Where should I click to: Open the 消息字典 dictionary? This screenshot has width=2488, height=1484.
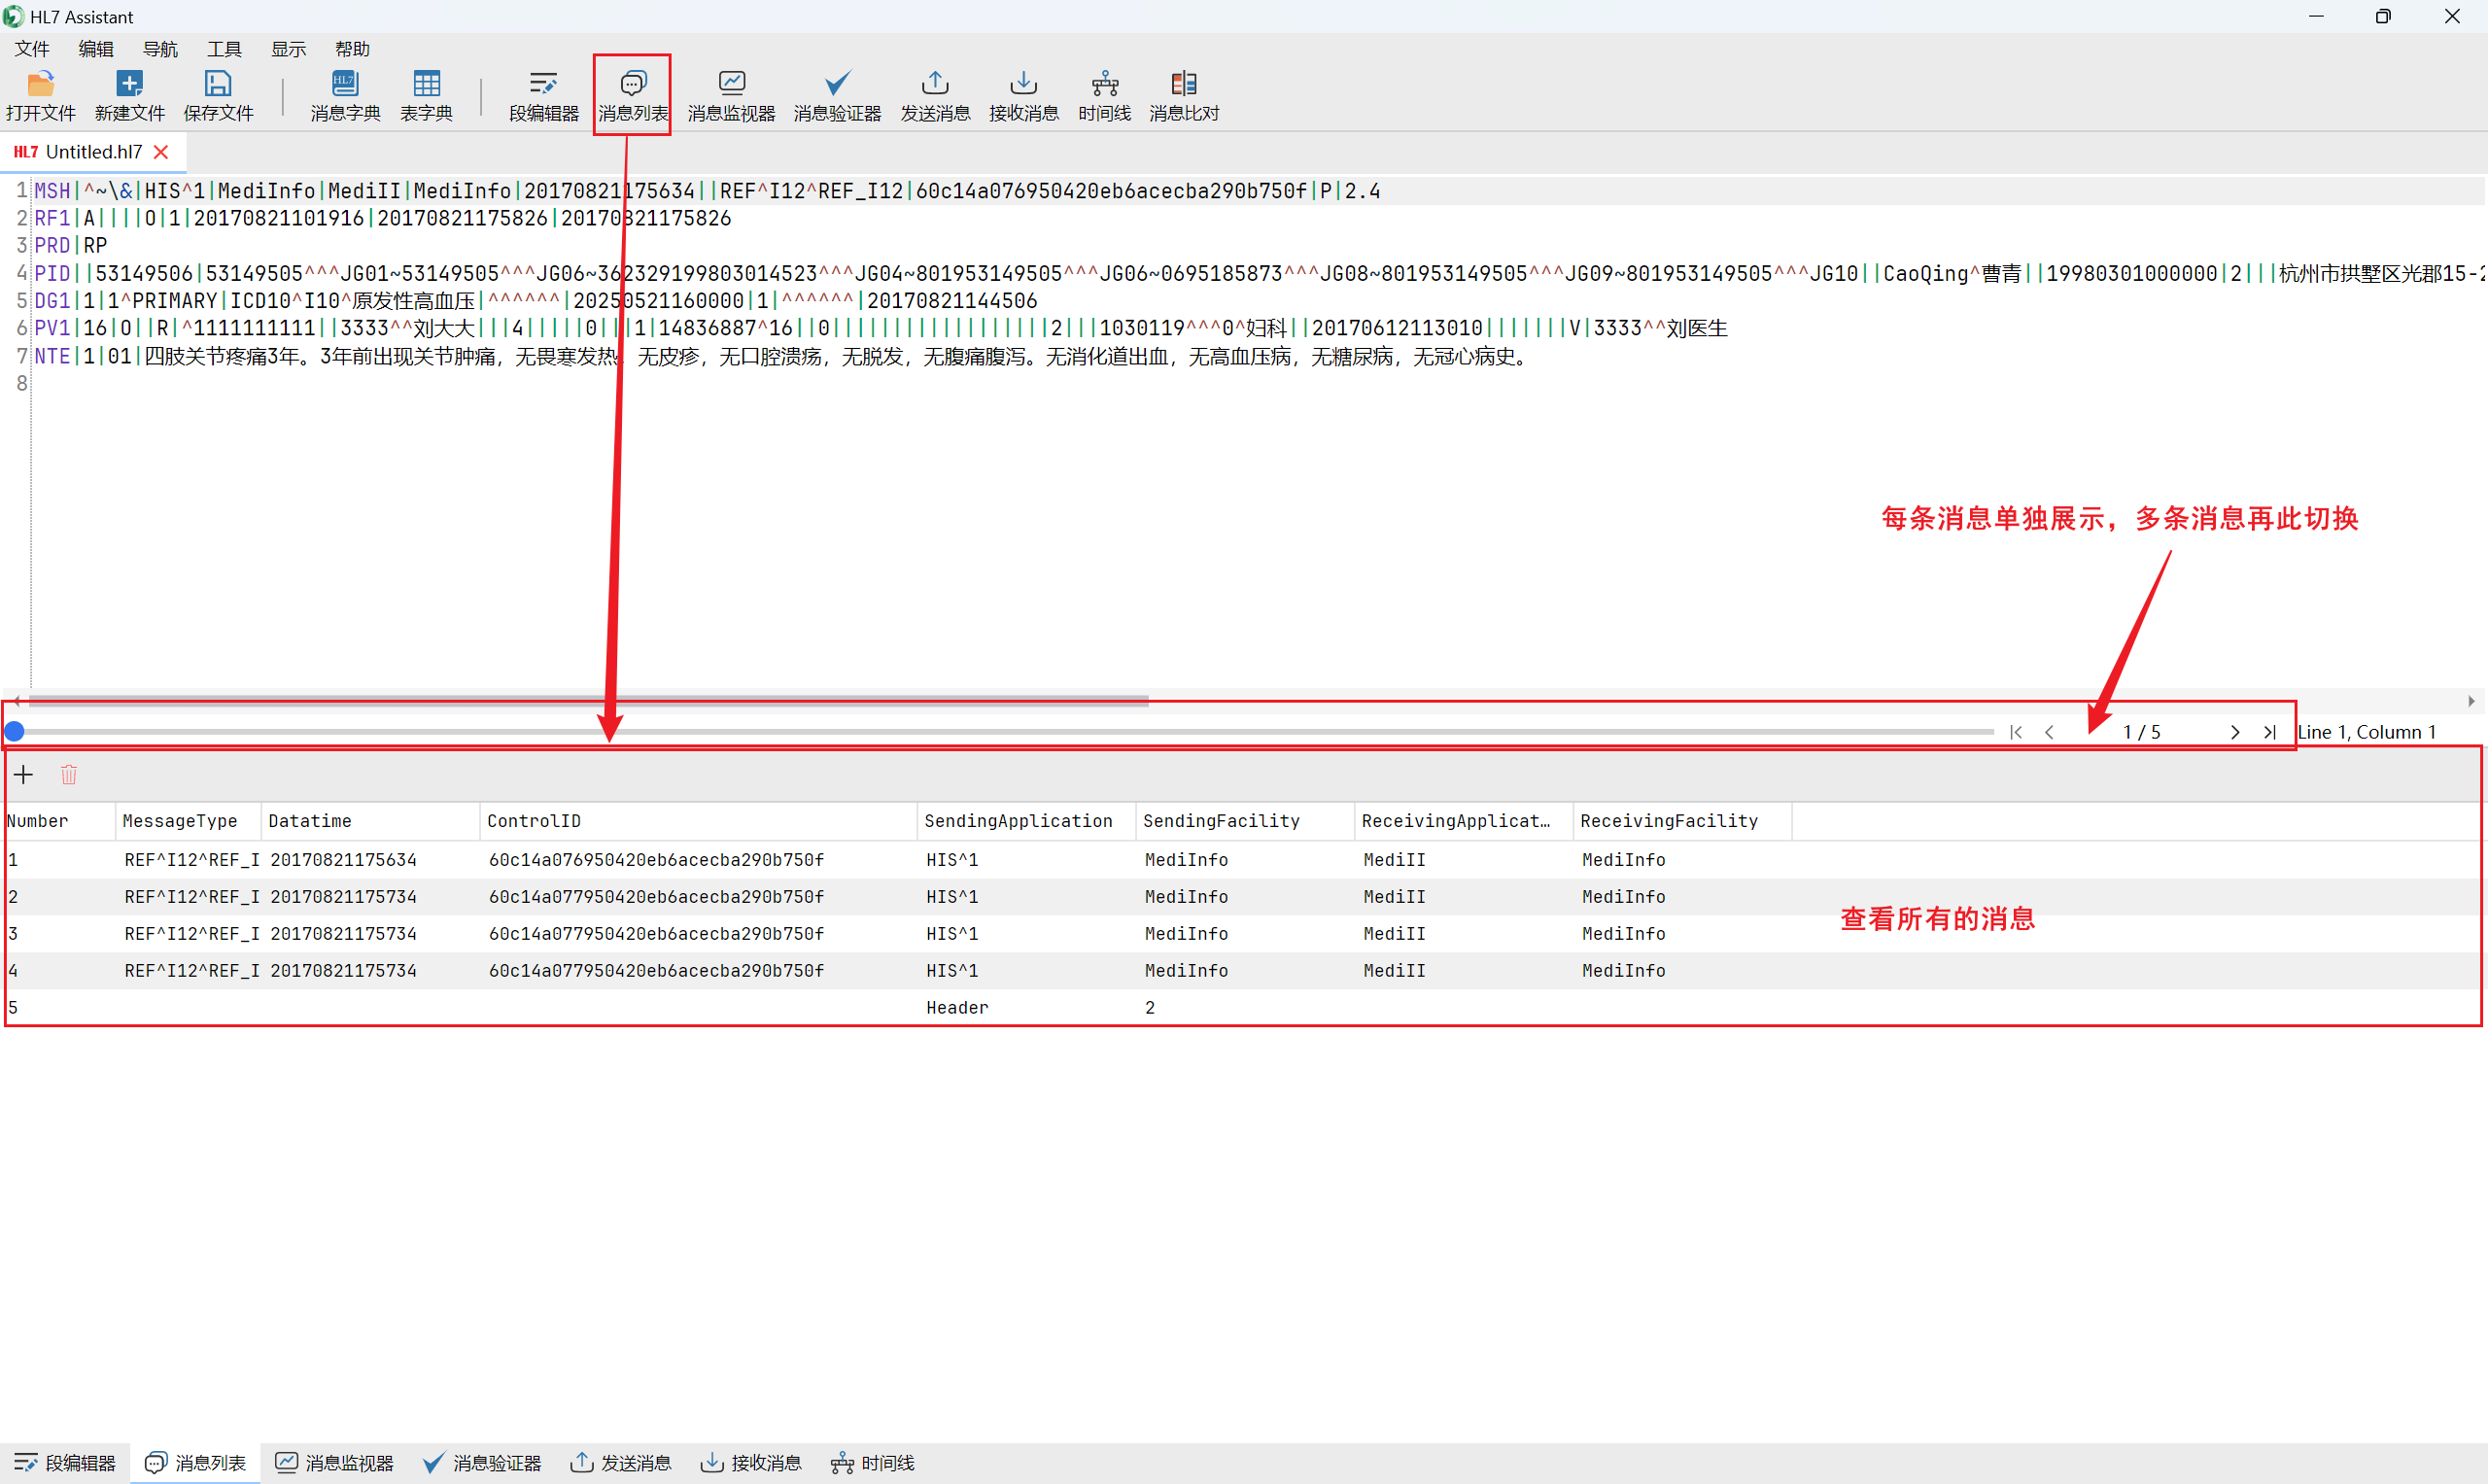tap(345, 96)
